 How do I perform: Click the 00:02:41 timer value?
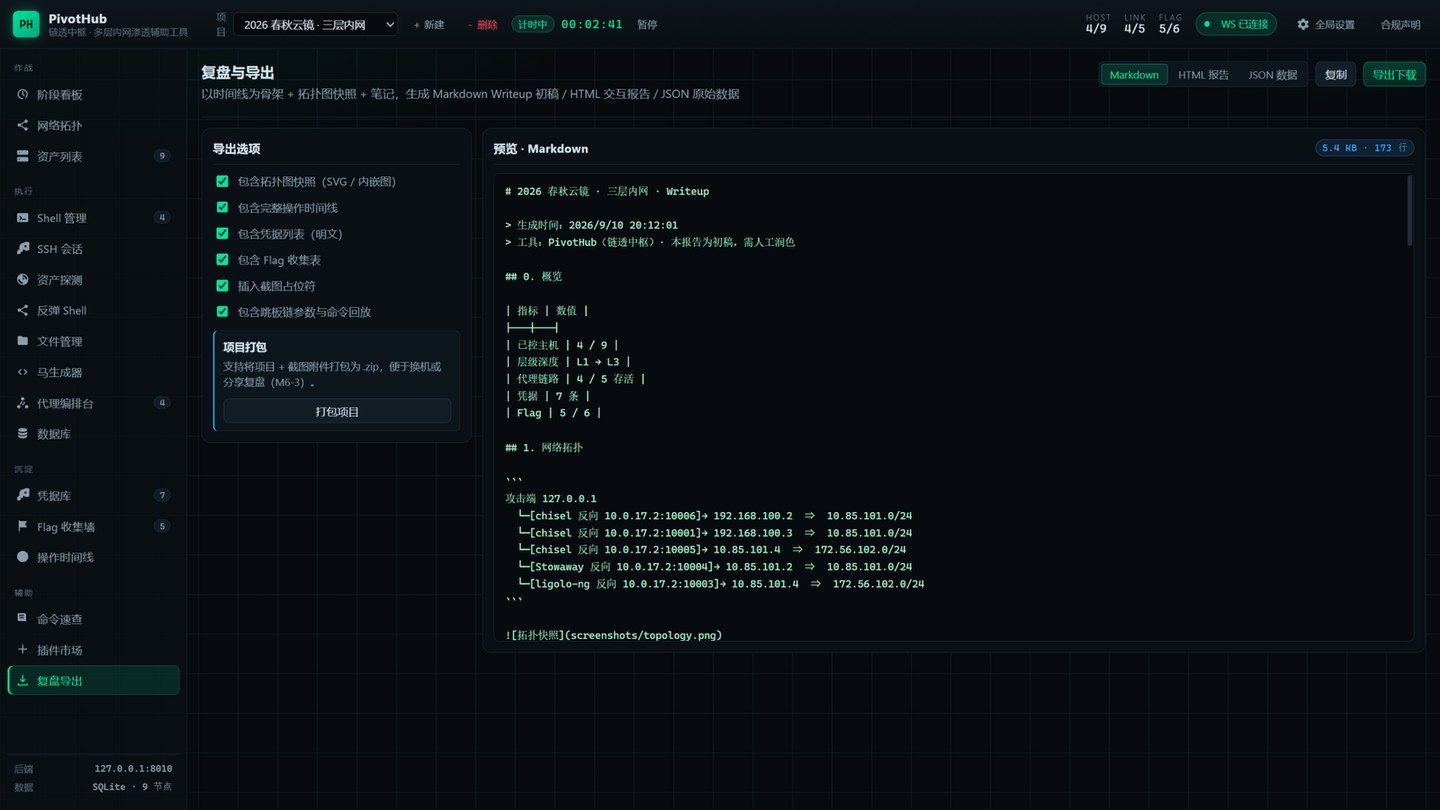click(x=592, y=24)
